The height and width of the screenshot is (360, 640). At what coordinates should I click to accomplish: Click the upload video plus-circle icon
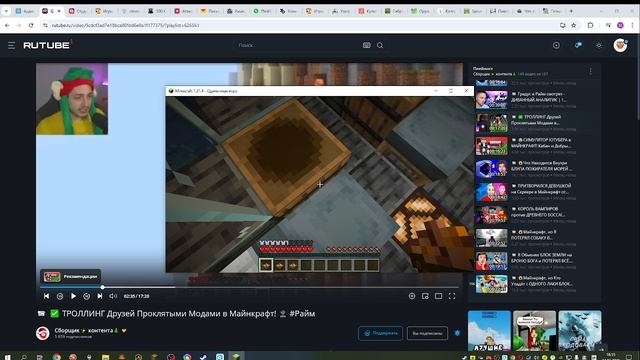[556, 45]
